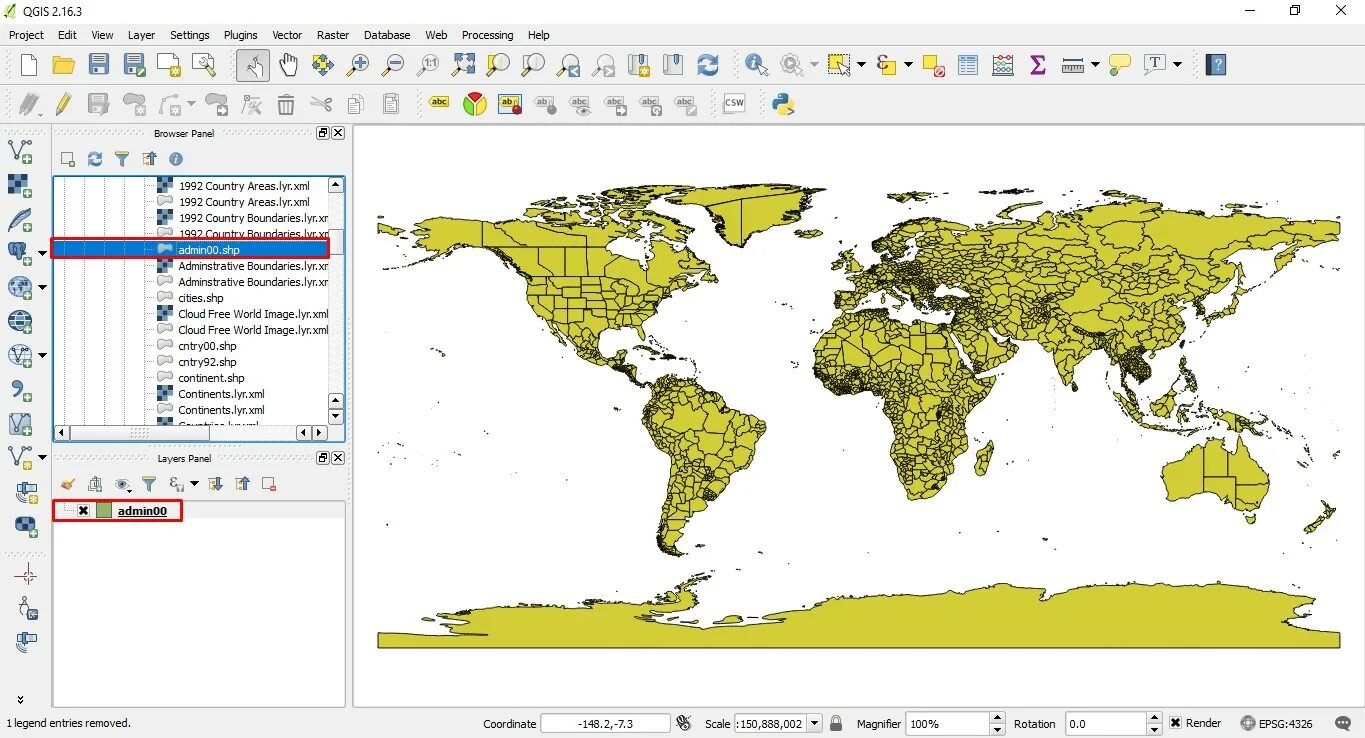
Task: Filter the Browser Panel with the funnel icon
Action: pos(122,159)
